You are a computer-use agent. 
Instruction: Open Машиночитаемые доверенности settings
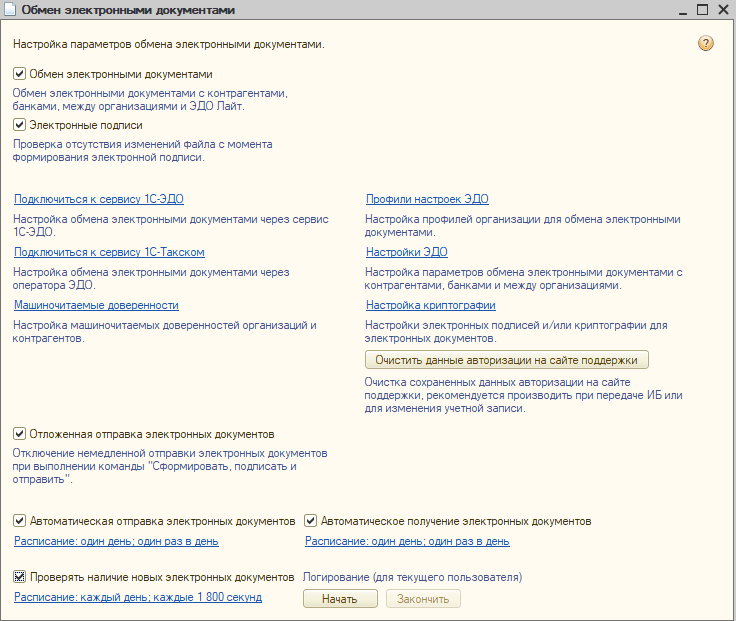click(x=96, y=305)
